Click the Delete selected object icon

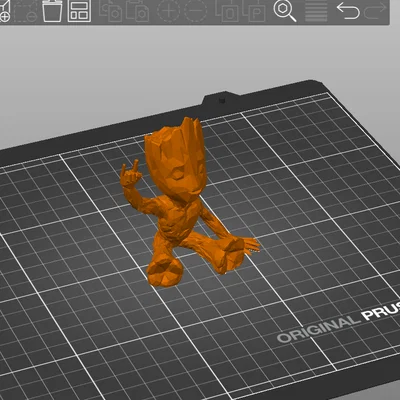(26, 11)
